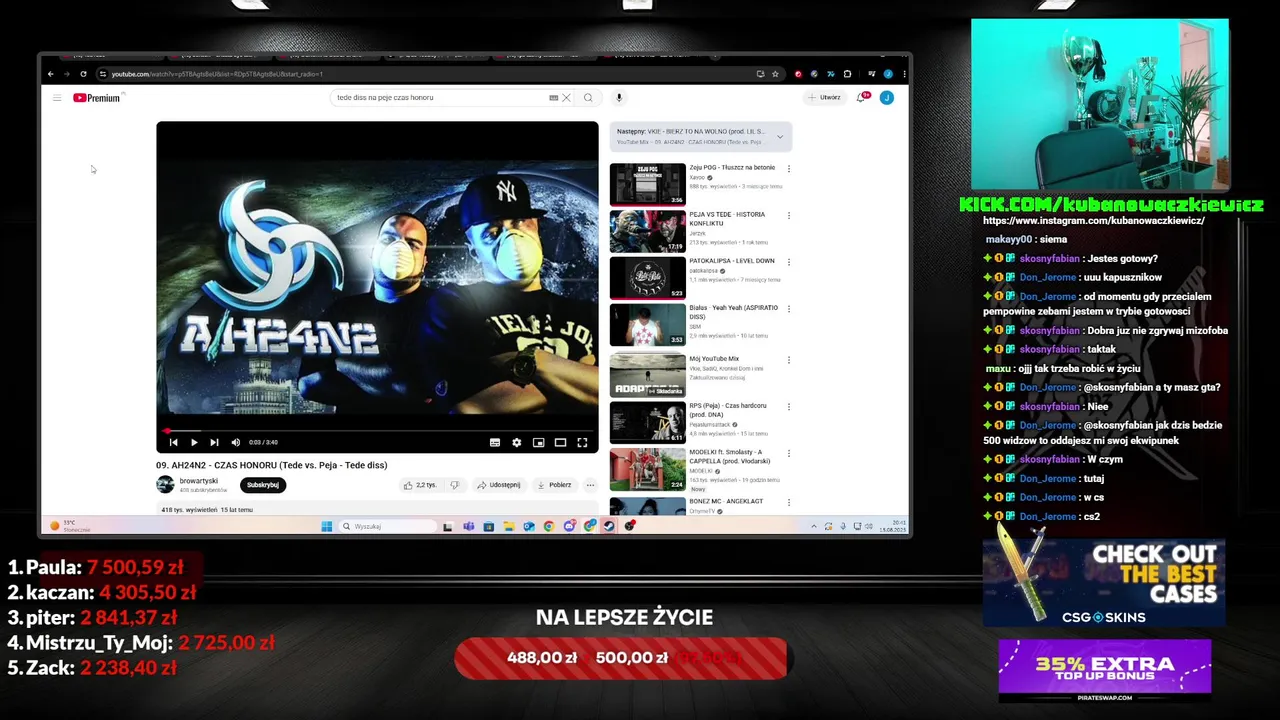The image size is (1280, 720).
Task: Open Mój YouTube Mix playlist
Action: tap(714, 359)
